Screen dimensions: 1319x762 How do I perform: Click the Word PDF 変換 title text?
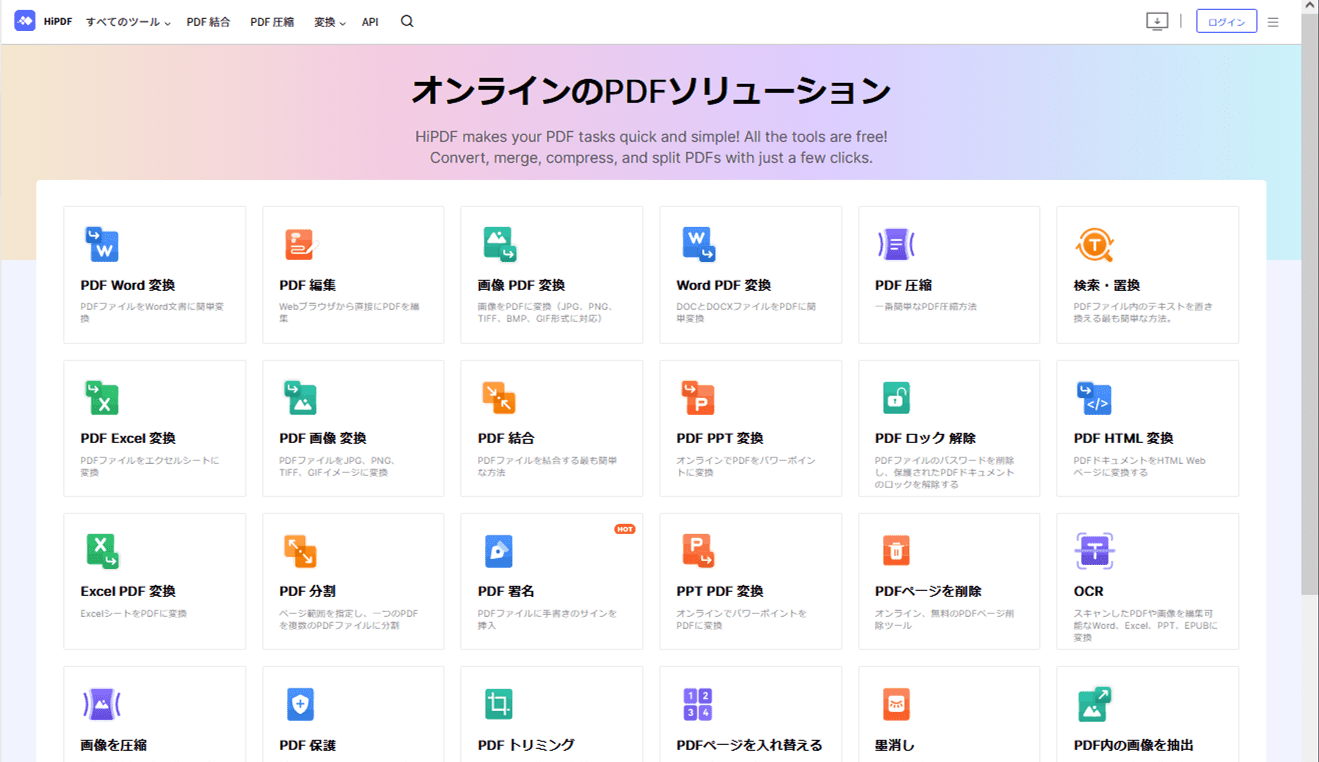[x=724, y=285]
